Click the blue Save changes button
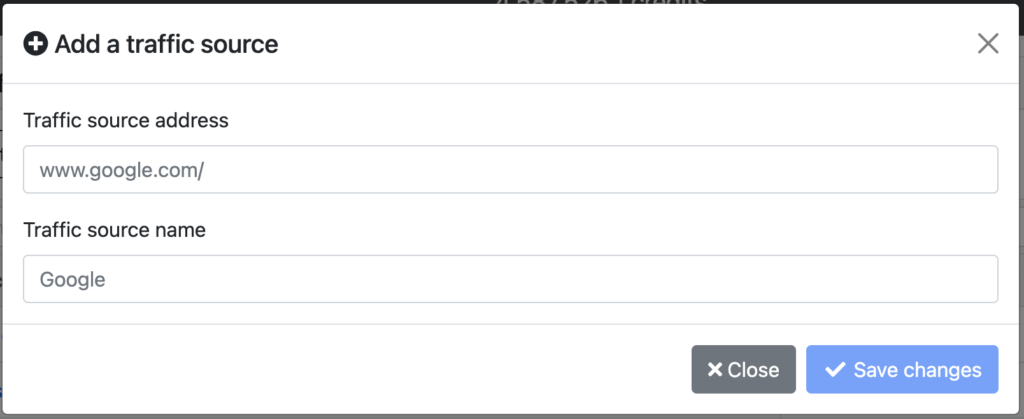 click(x=902, y=369)
